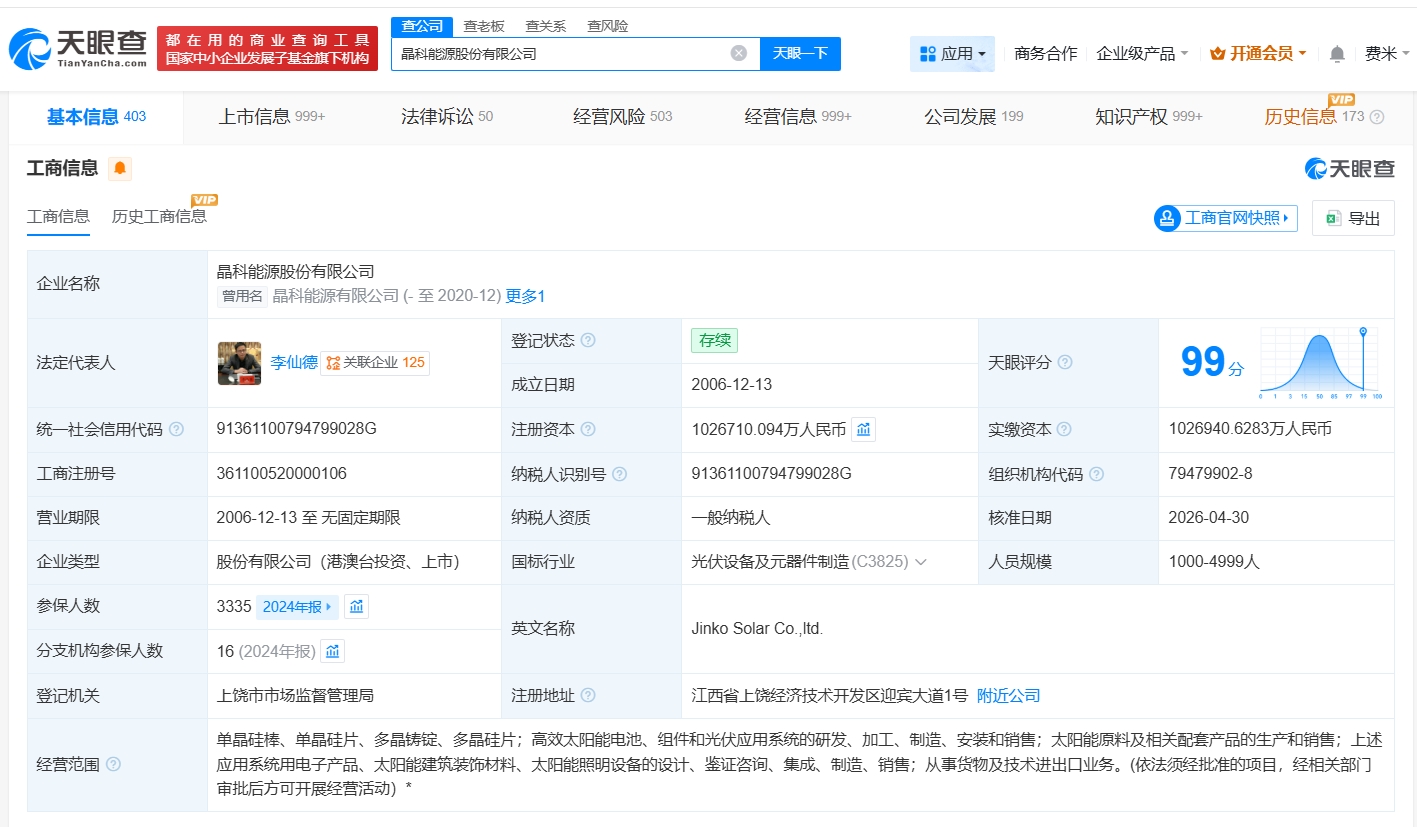The width and height of the screenshot is (1417, 827).
Task: Click help icon beside 纳税人识别号
Action: (620, 474)
